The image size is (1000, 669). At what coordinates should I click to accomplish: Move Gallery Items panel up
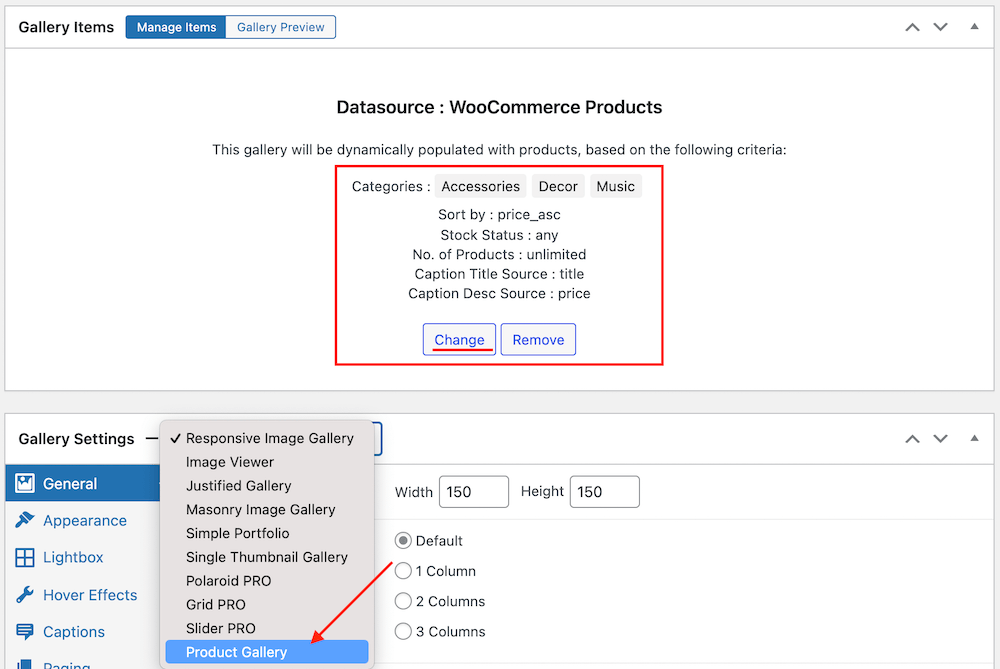click(913, 27)
